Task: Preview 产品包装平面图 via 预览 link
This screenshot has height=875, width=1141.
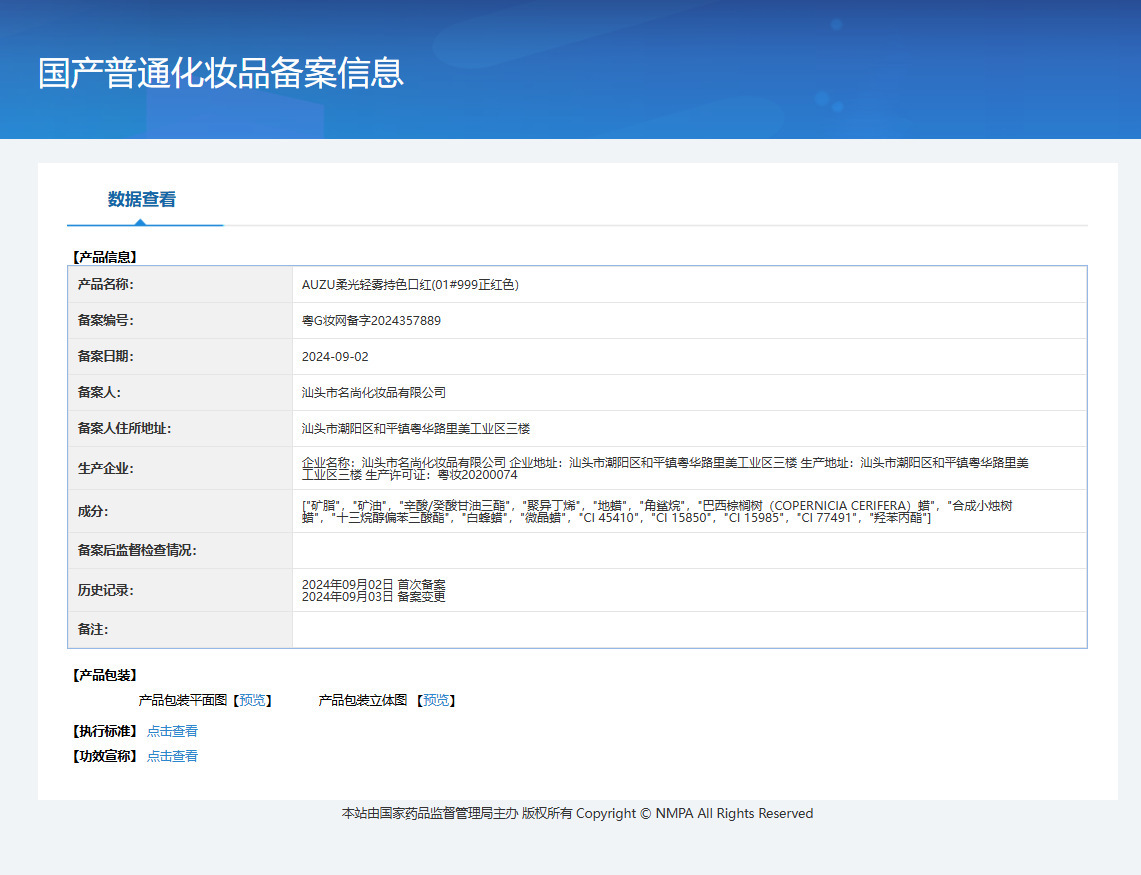Action: point(253,700)
